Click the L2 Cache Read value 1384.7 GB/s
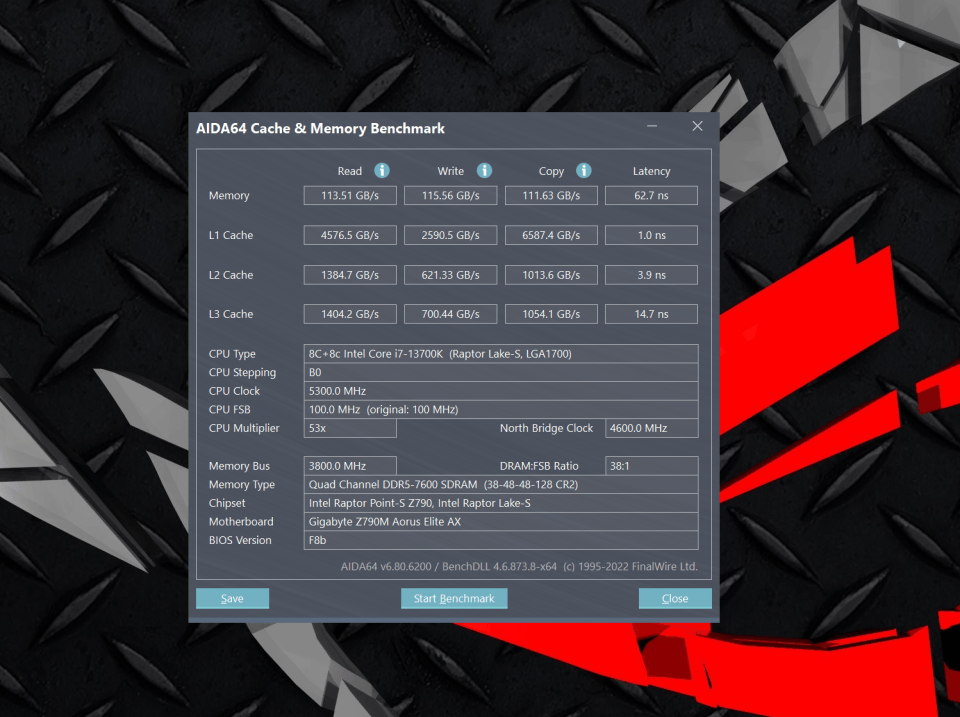 (x=350, y=275)
